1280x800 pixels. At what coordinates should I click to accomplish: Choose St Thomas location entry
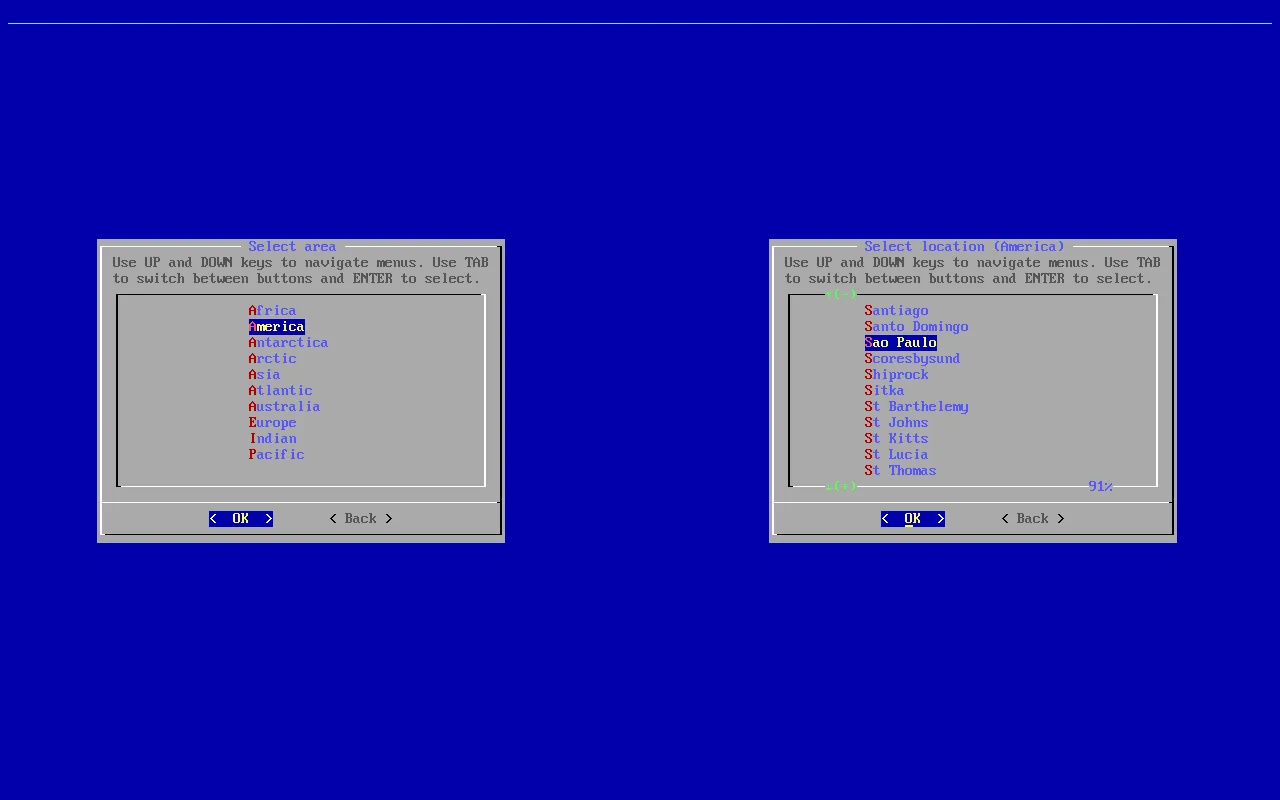[901, 471]
